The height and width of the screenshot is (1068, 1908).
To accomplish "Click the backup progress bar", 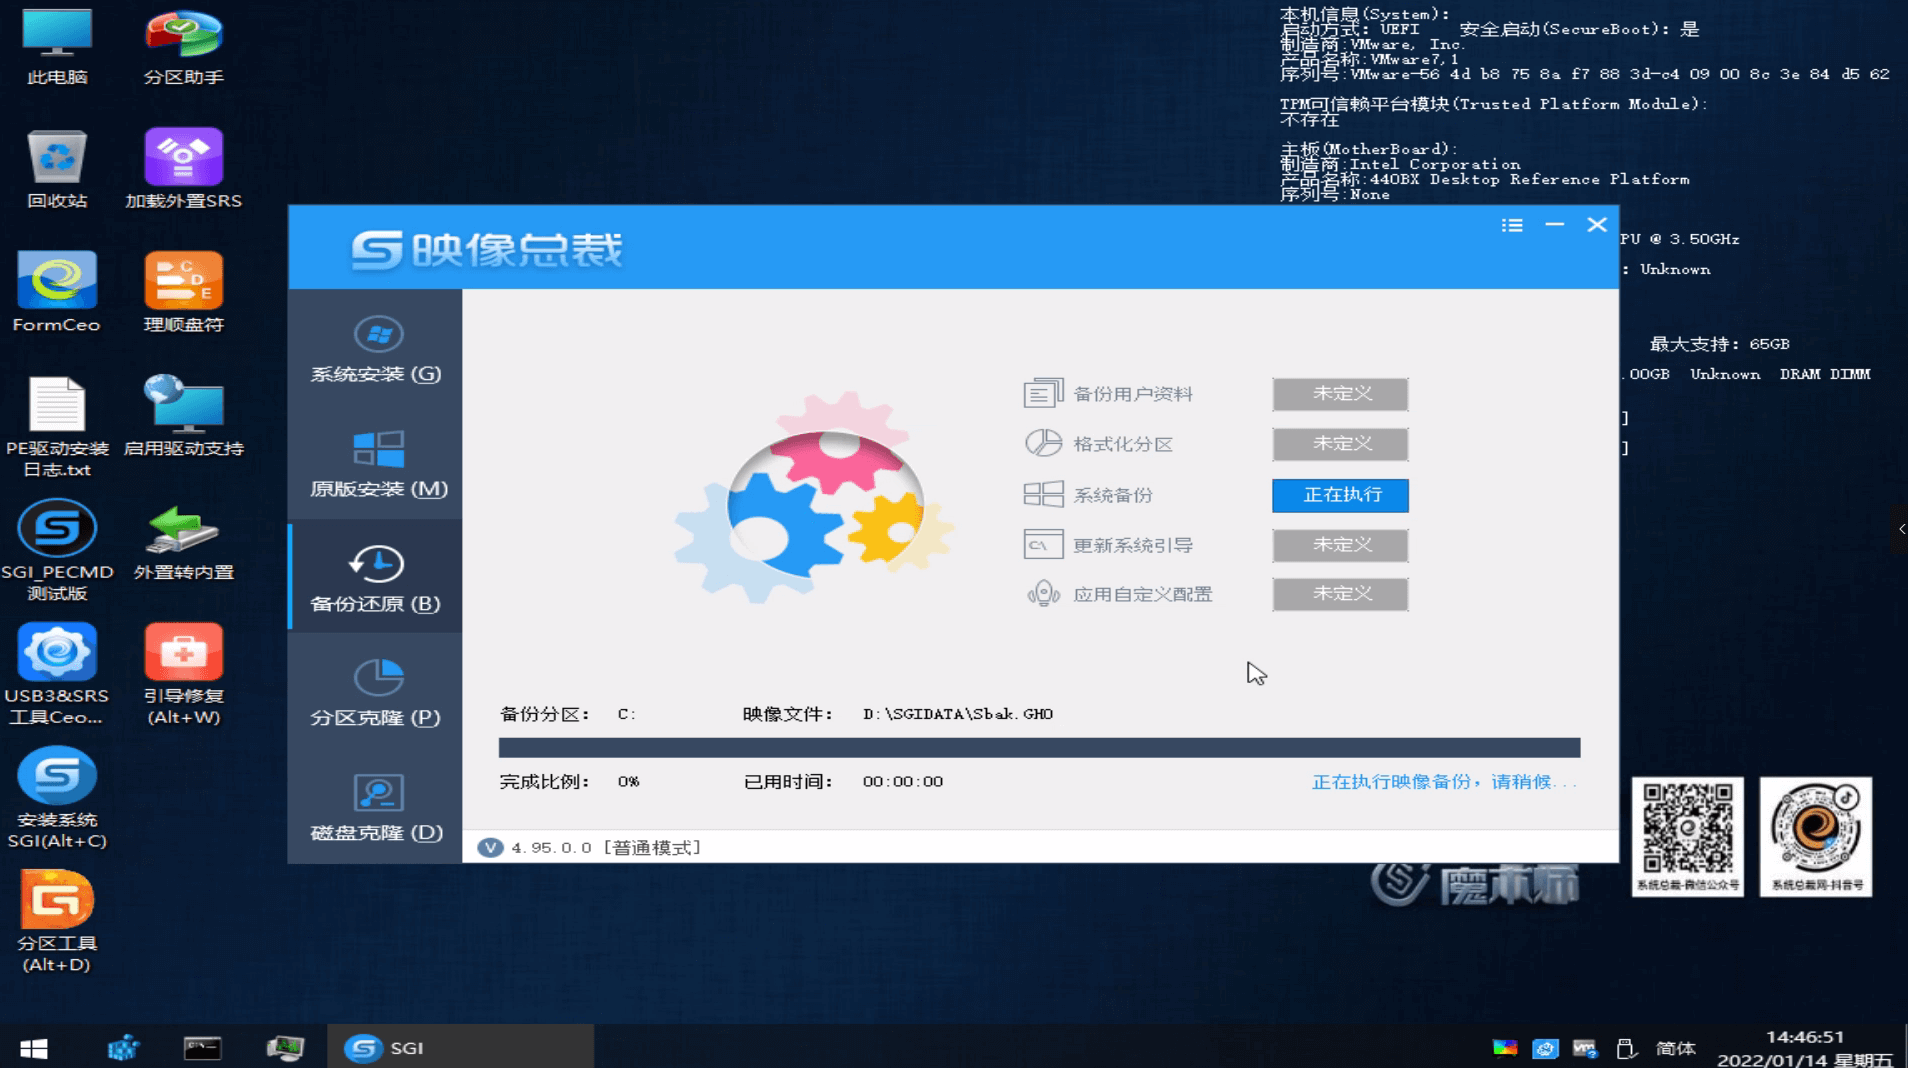I will click(1039, 748).
